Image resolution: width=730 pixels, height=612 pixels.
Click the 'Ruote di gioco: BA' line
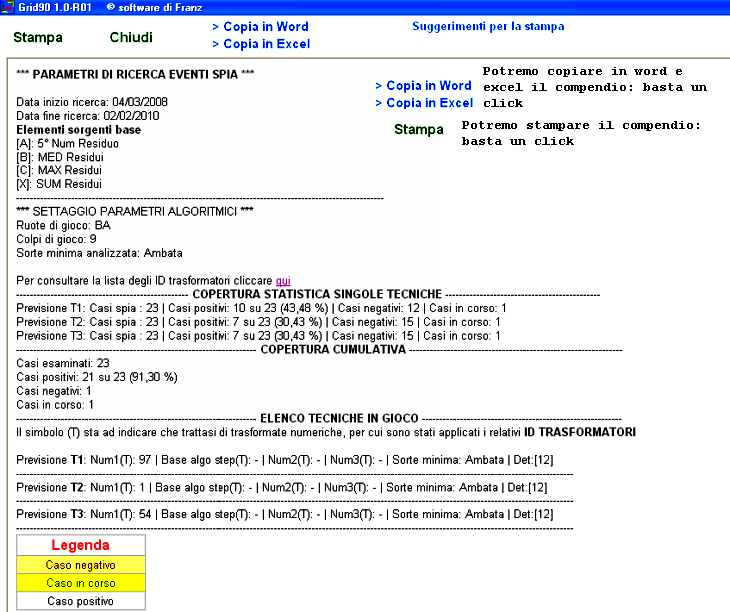click(63, 225)
